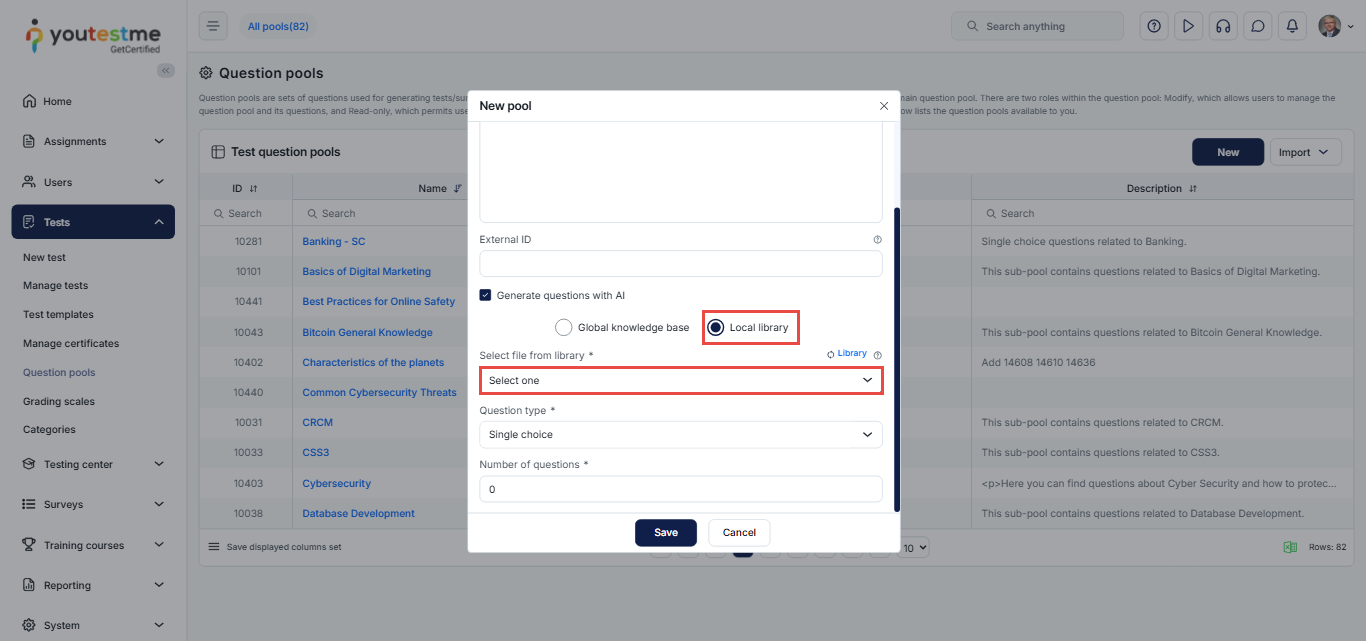The image size is (1366, 641).
Task: Open the chat bubble icon in header
Action: (1258, 26)
